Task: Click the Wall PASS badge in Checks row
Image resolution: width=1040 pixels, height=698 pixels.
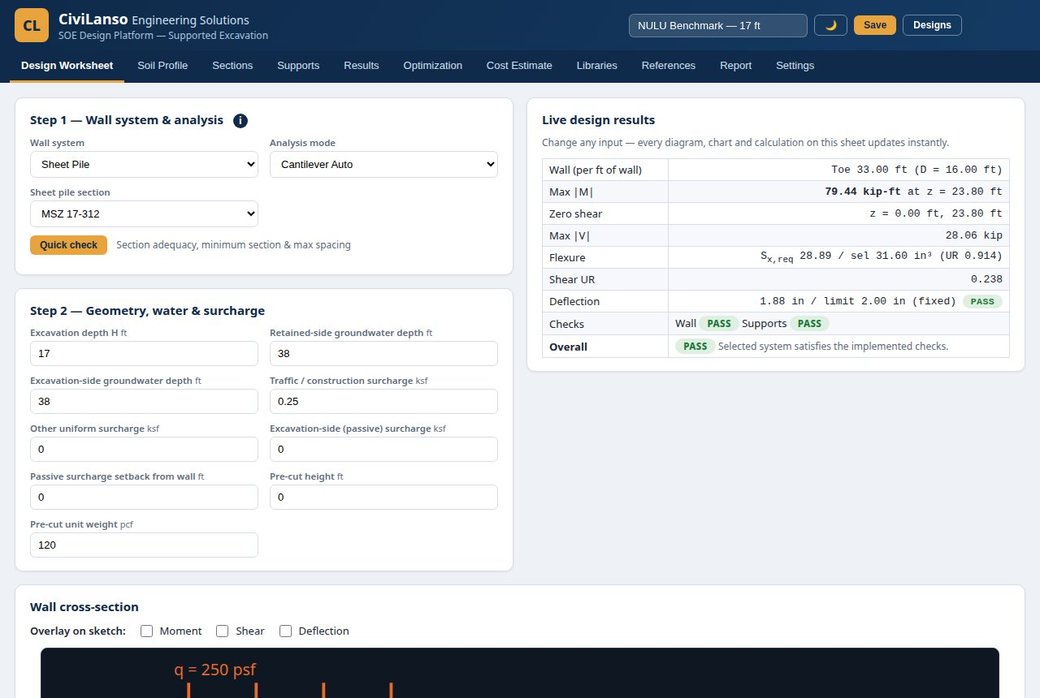Action: coord(719,324)
